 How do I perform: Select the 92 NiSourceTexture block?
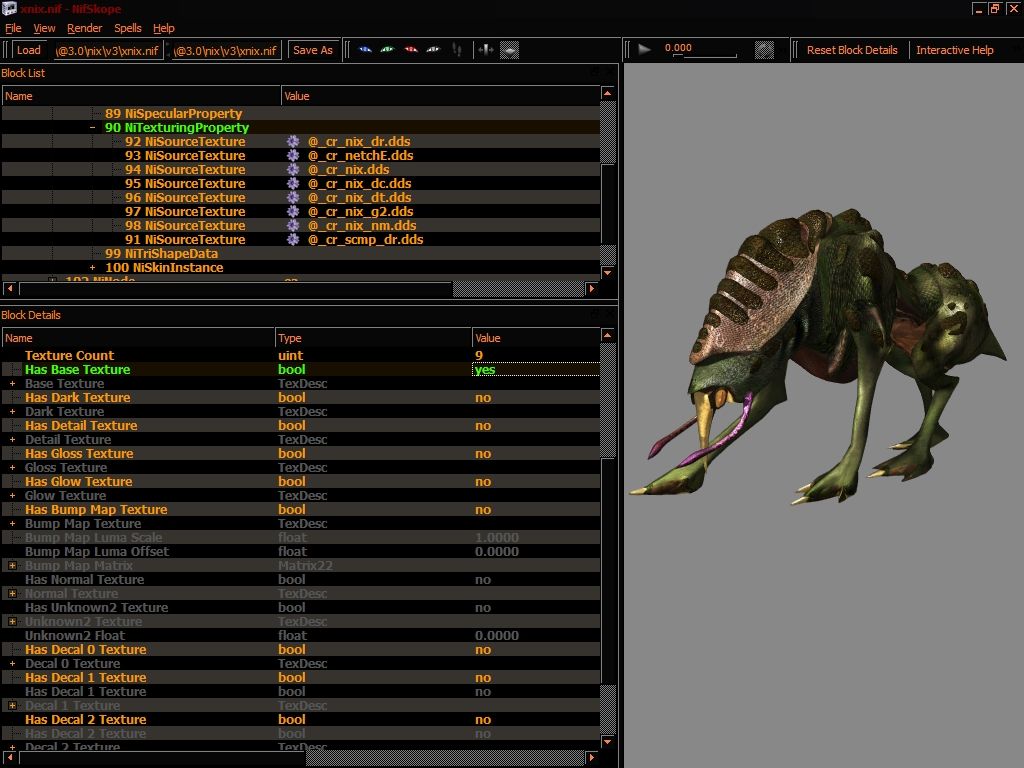pyautogui.click(x=185, y=142)
